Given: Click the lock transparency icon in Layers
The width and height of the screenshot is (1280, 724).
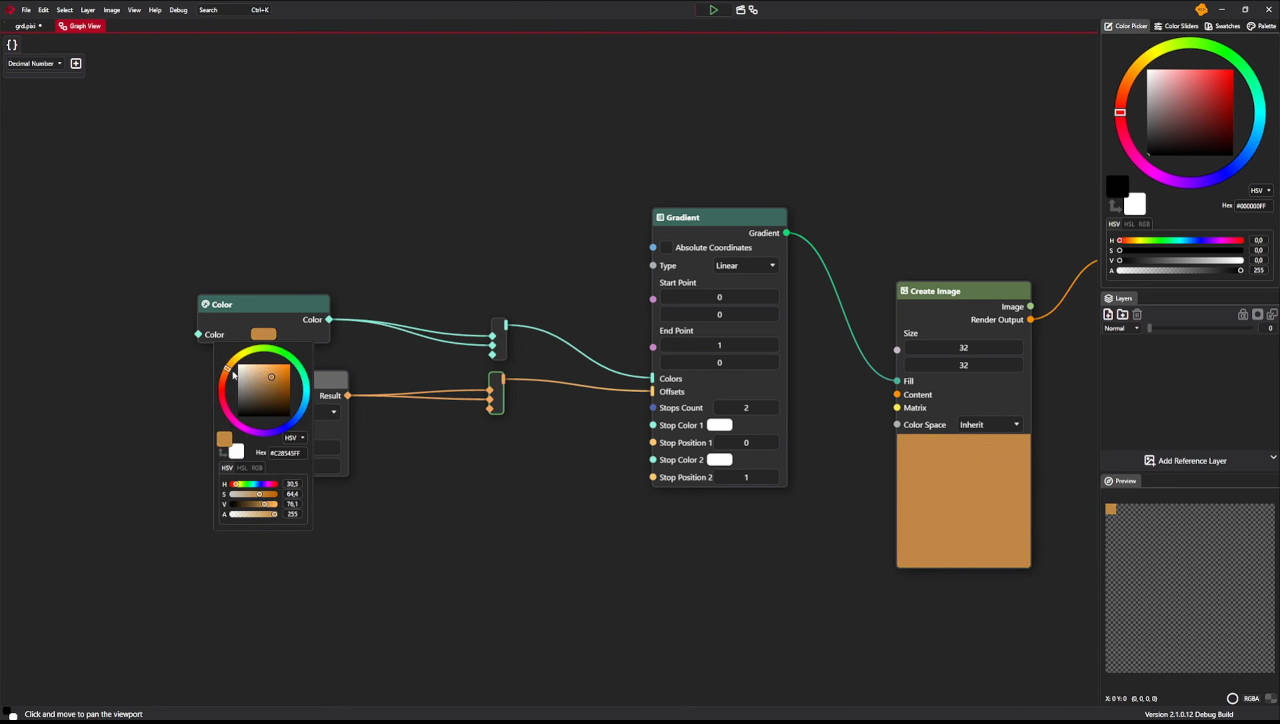Looking at the screenshot, I should coord(1243,315).
